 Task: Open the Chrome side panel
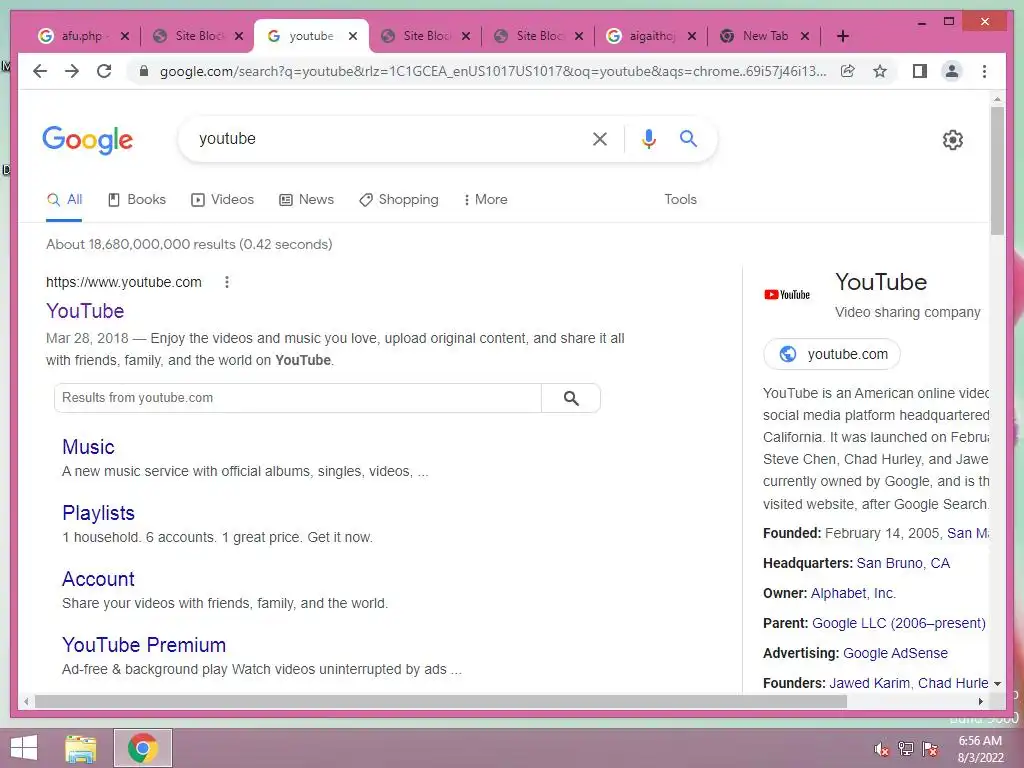[x=920, y=71]
